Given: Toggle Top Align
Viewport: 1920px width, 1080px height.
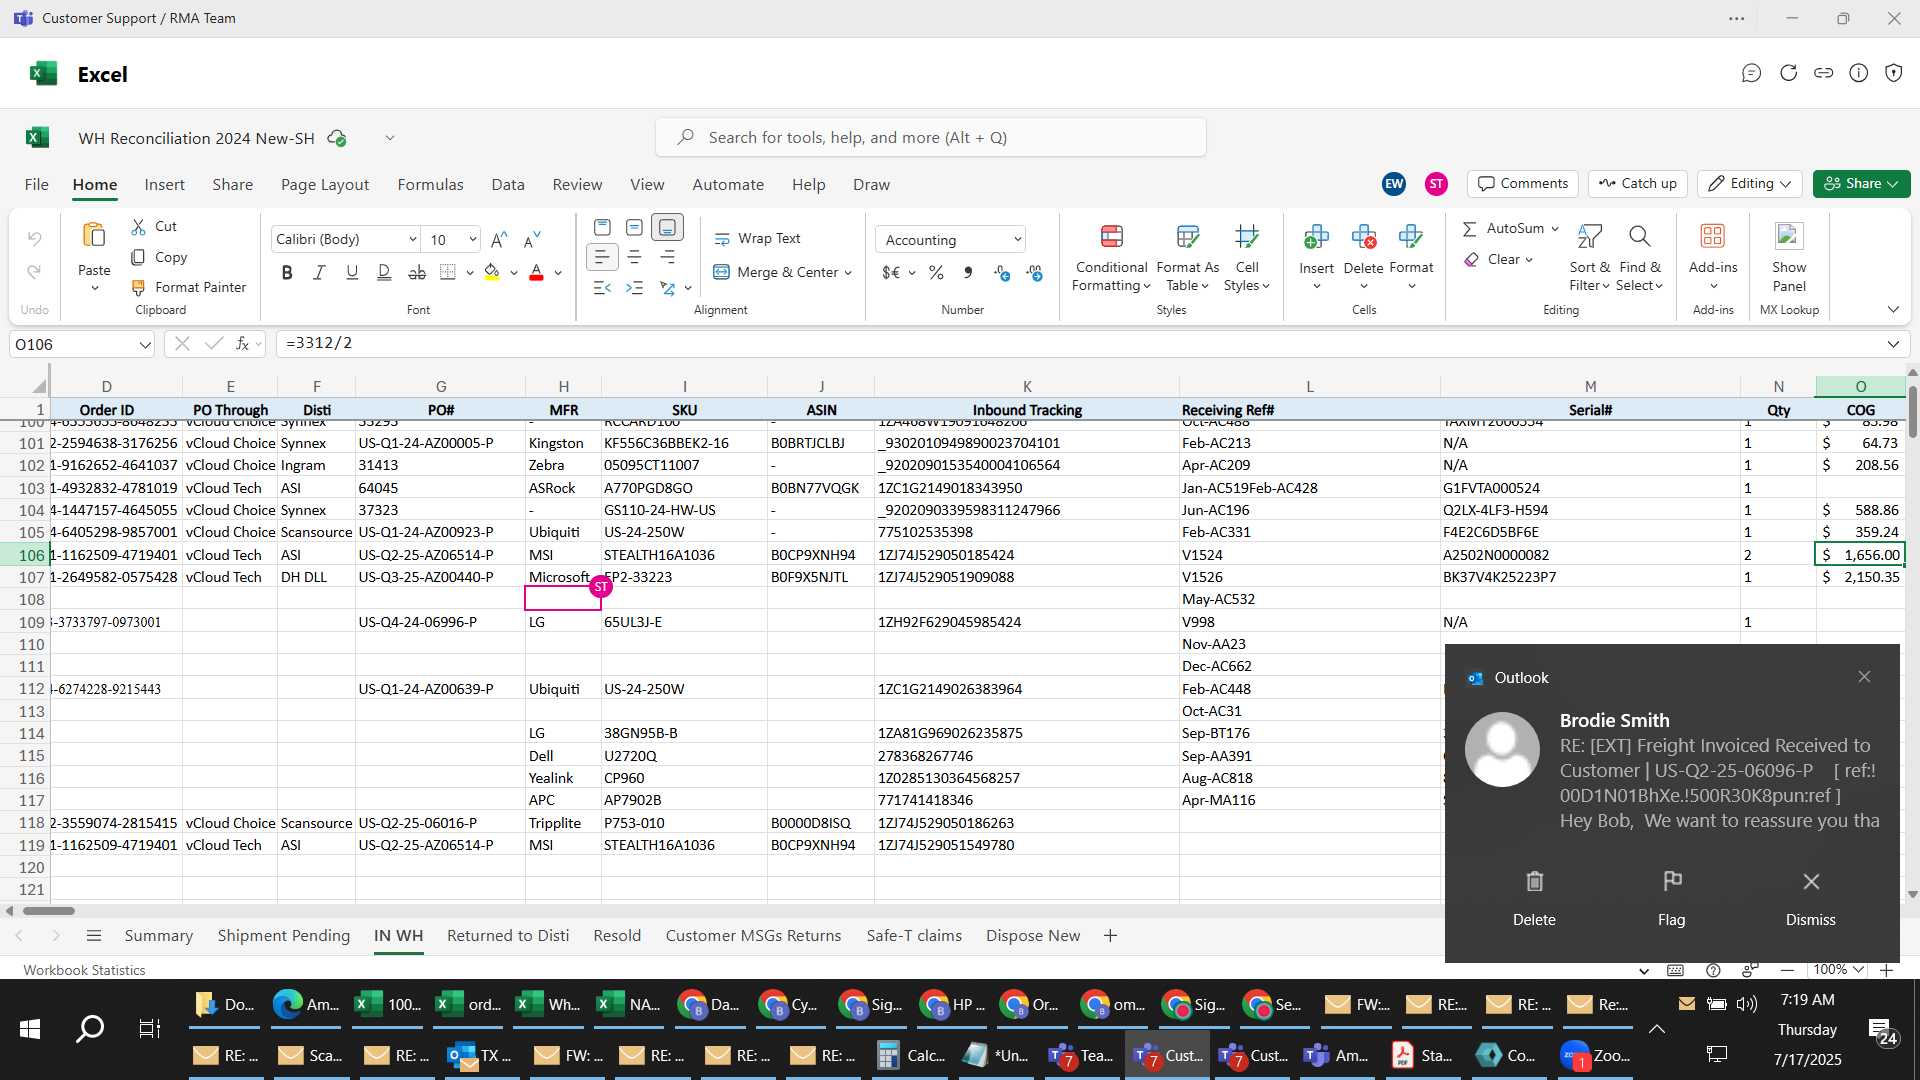Looking at the screenshot, I should point(601,227).
